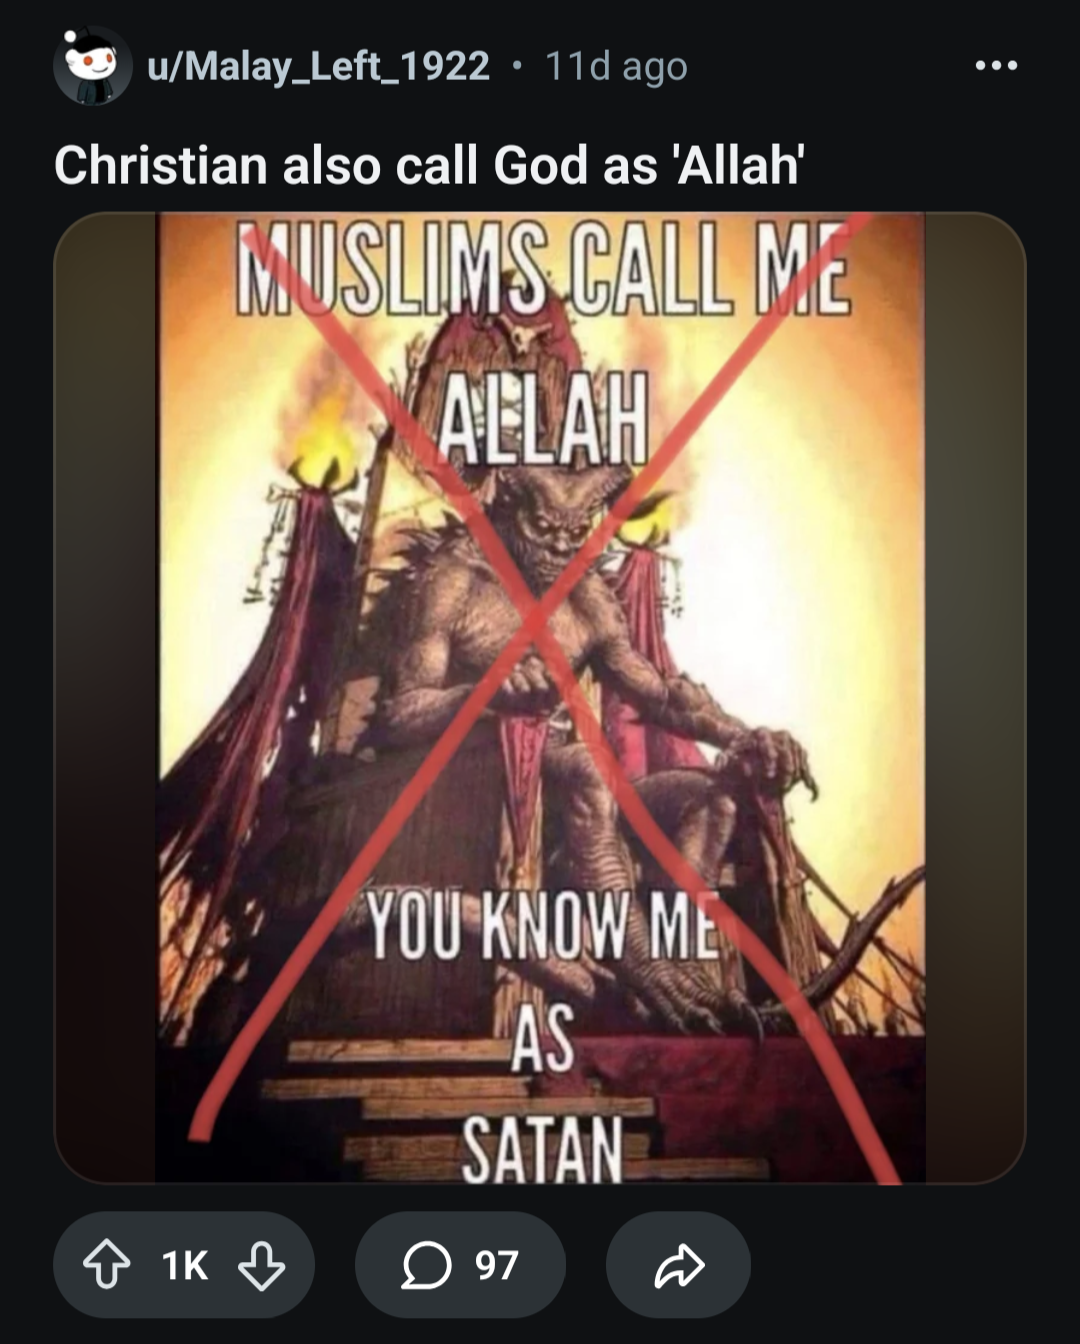Tap the 97 comments count
Image resolution: width=1080 pixels, height=1344 pixels.
point(497,1265)
